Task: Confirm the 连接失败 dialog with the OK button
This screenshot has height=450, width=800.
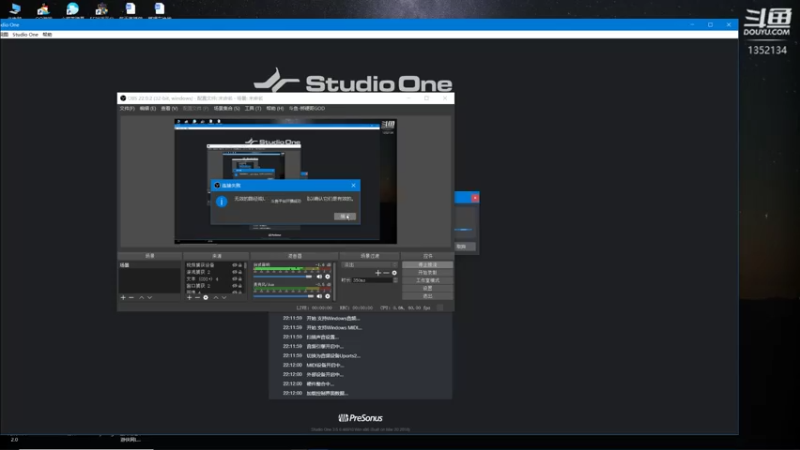Action: tap(345, 217)
